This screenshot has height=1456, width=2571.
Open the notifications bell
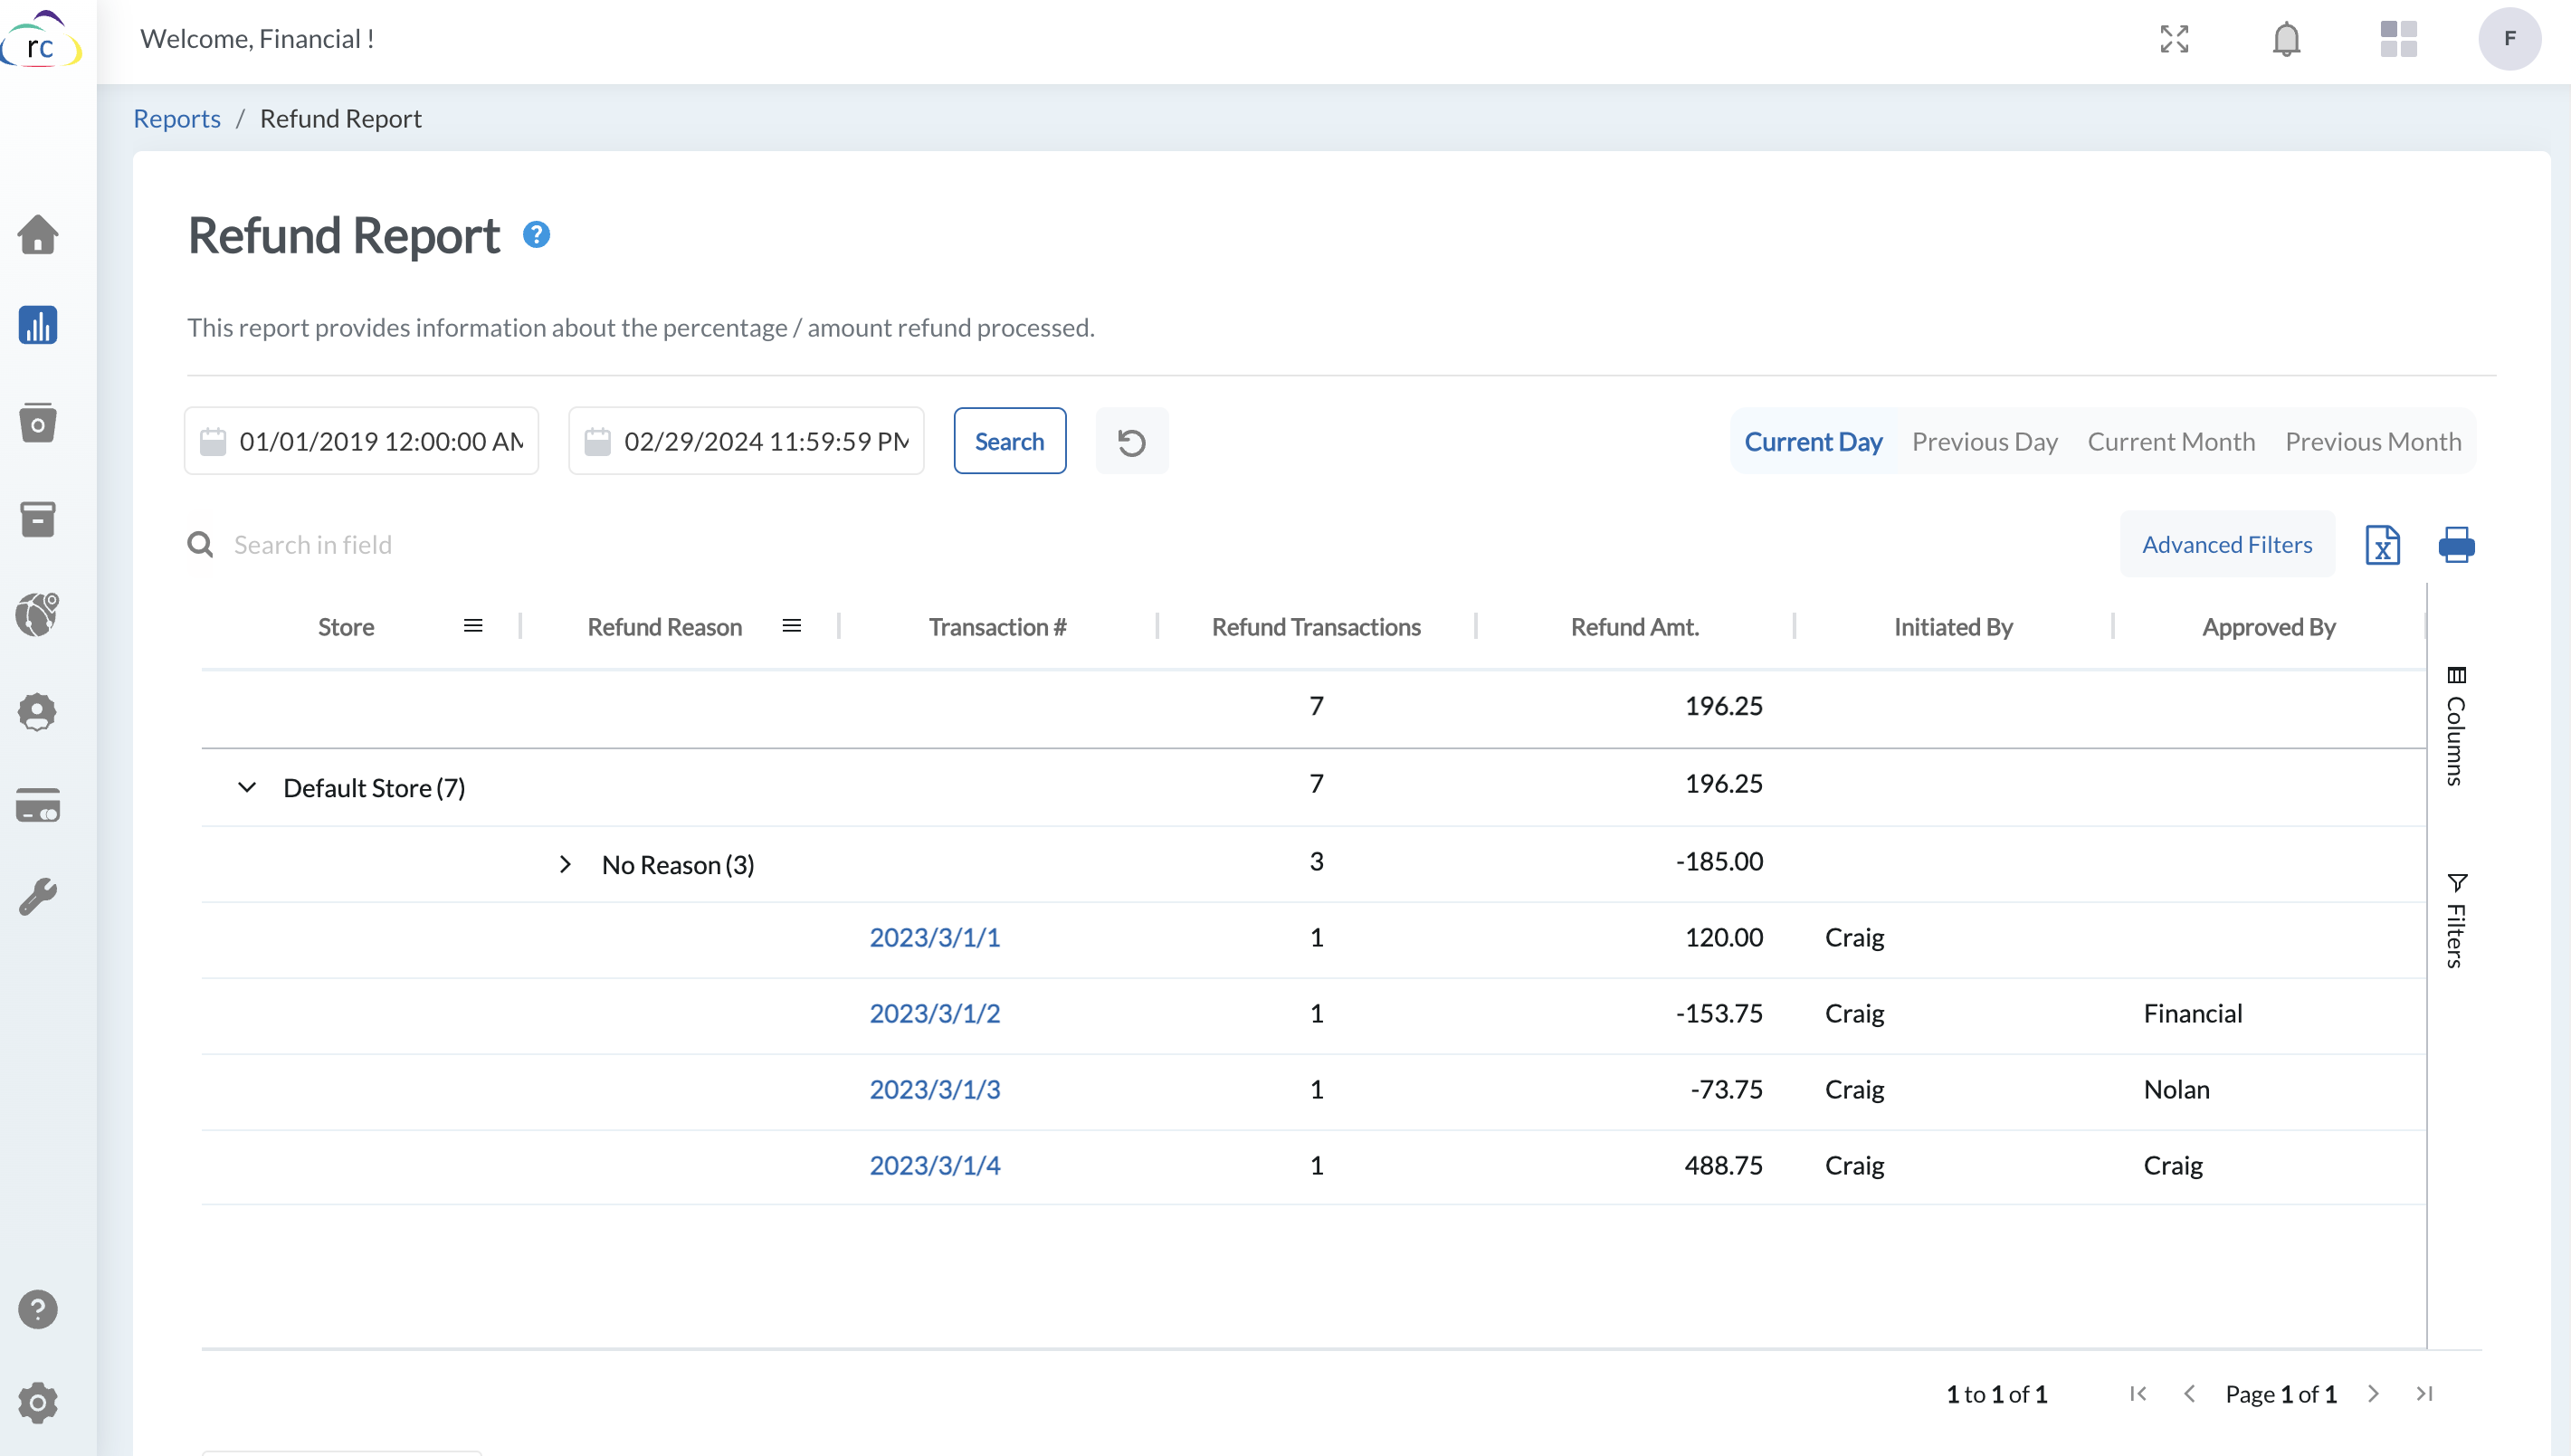(x=2287, y=39)
